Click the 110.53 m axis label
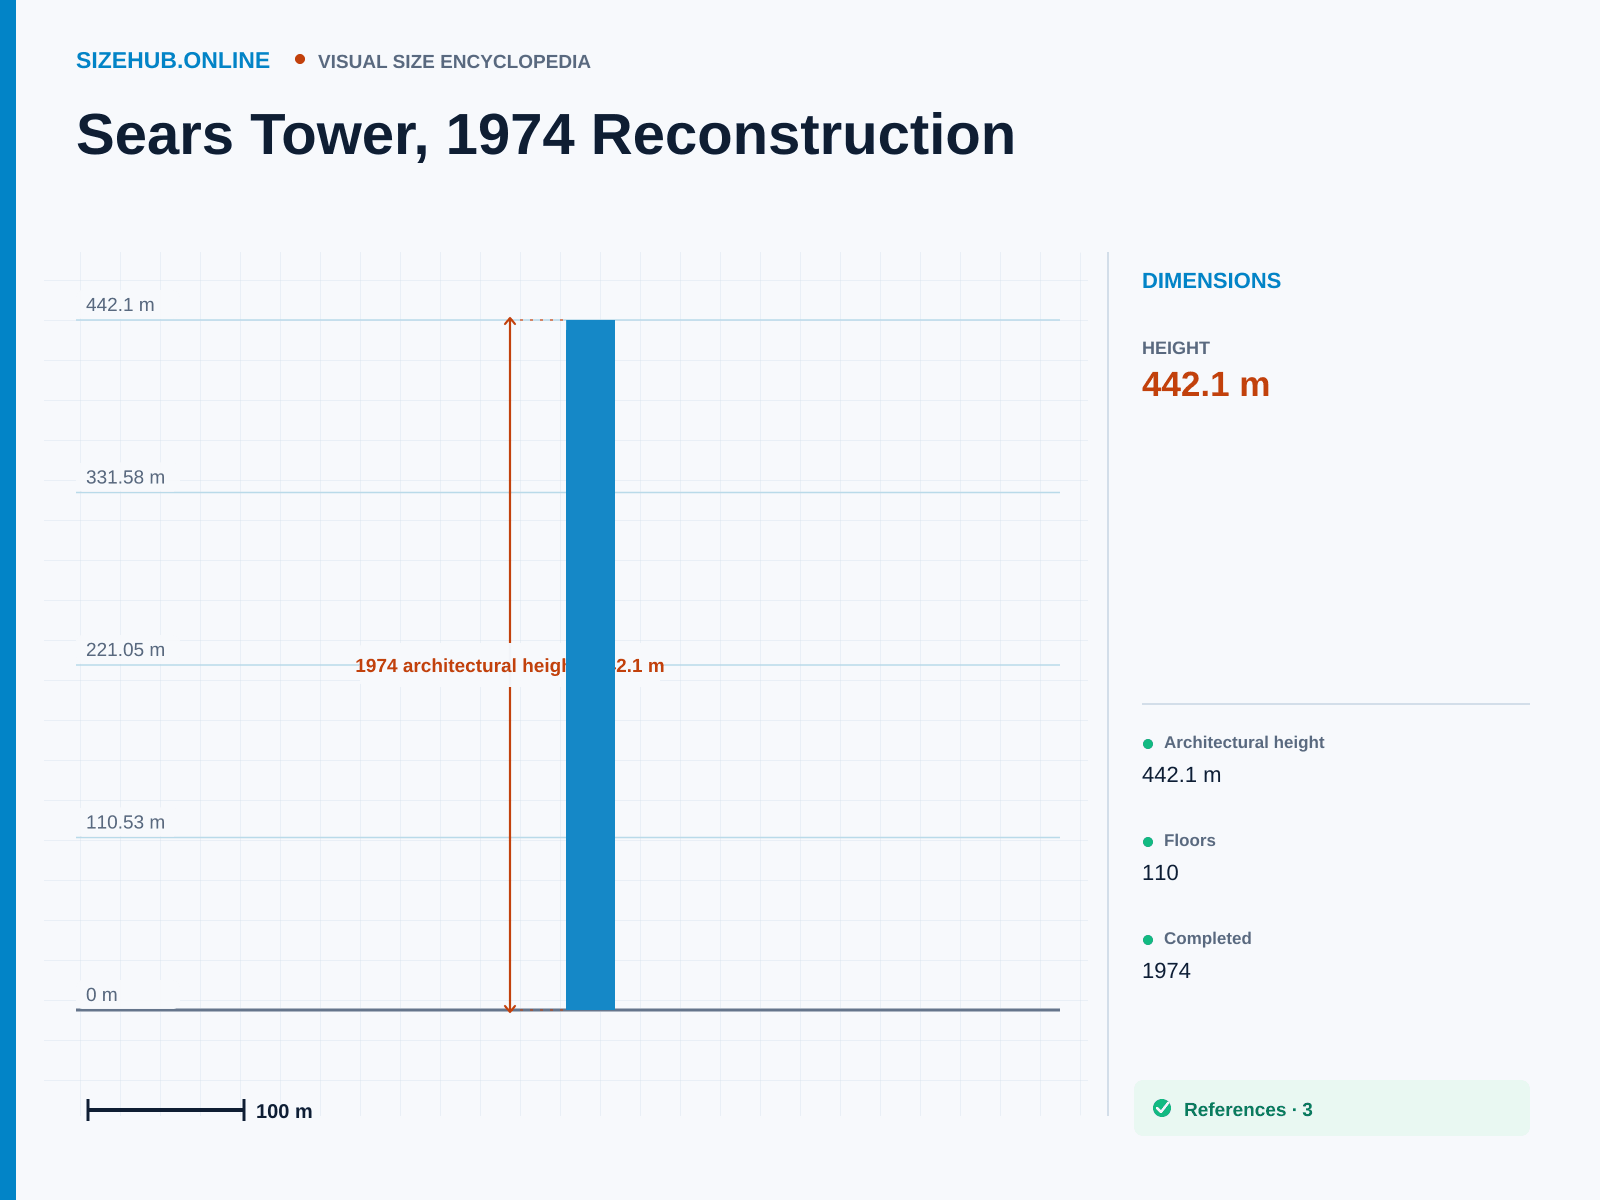The height and width of the screenshot is (1200, 1600). click(x=125, y=823)
